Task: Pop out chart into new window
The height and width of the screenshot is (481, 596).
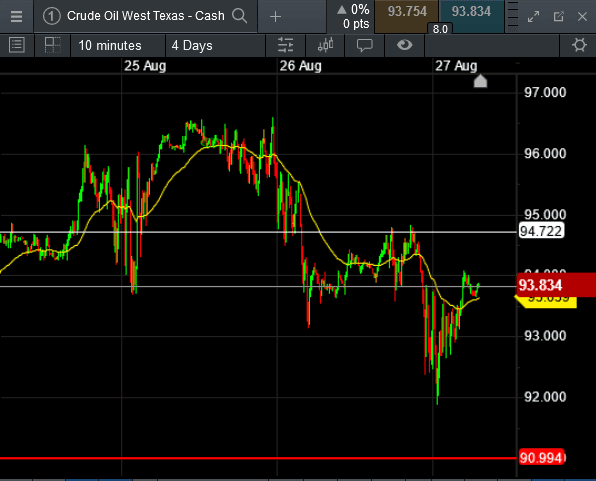Action: 558,16
